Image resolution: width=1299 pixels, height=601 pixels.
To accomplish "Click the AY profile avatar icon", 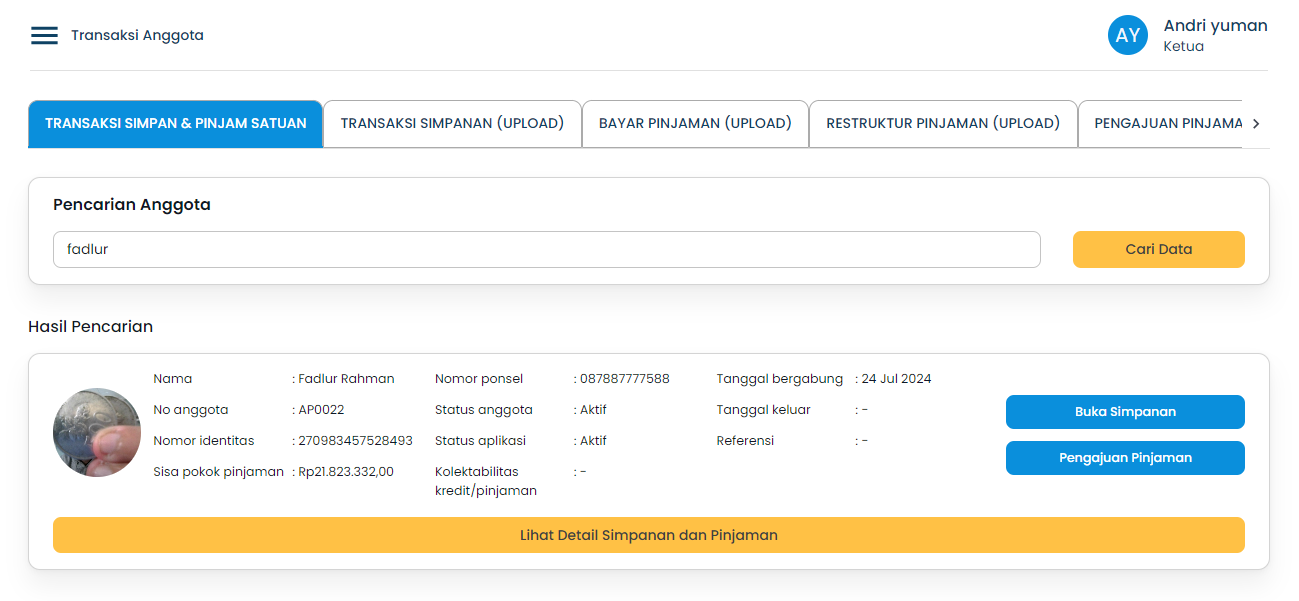I will 1127,35.
